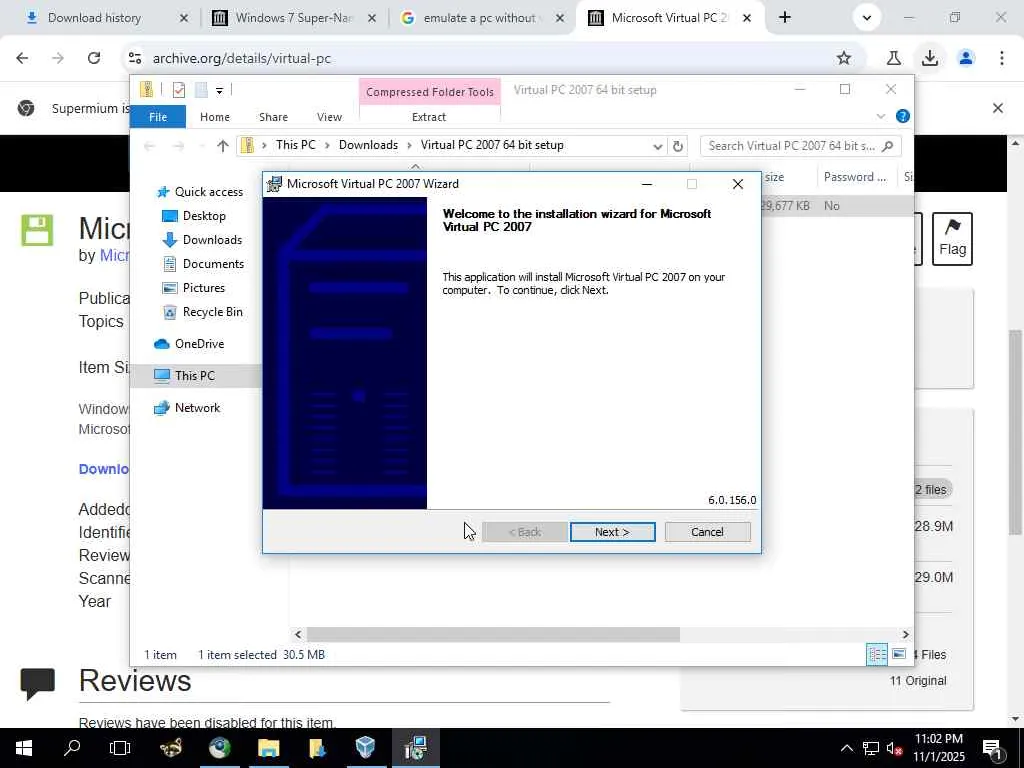Refresh the Explorer address bar location
Image resolution: width=1024 pixels, height=768 pixels.
pos(678,146)
